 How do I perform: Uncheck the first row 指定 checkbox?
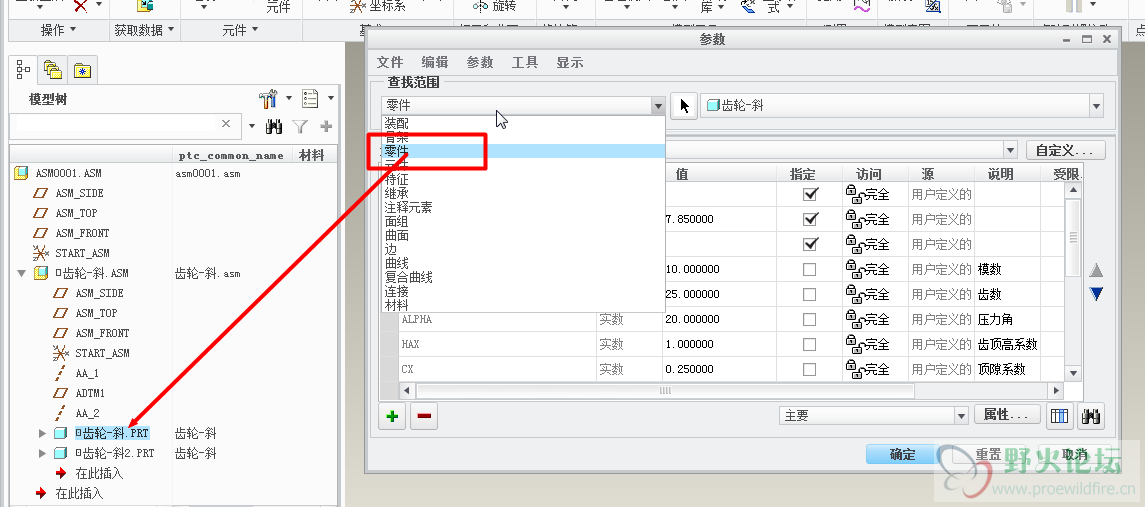click(810, 195)
